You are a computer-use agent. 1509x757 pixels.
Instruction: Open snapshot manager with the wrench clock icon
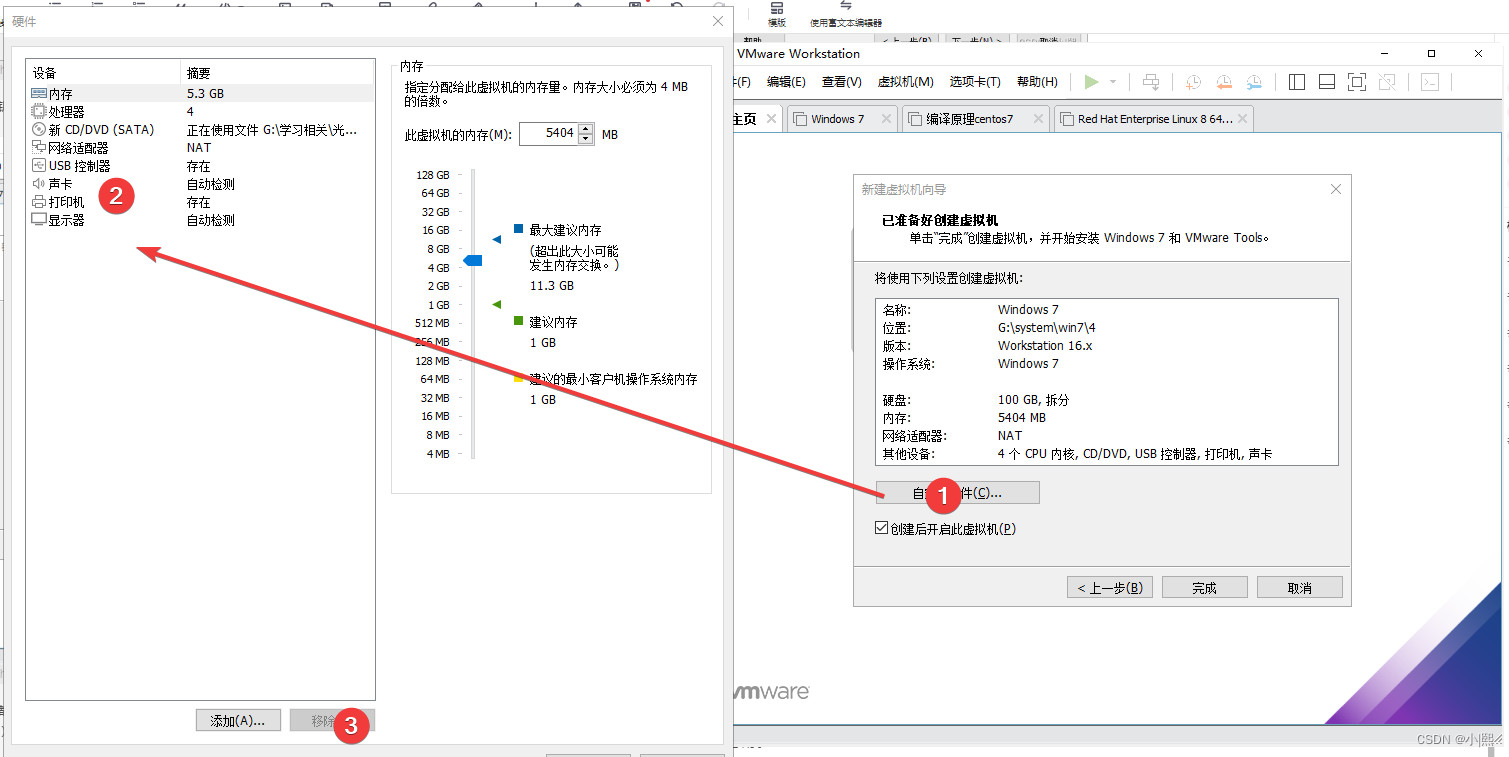tap(1254, 82)
